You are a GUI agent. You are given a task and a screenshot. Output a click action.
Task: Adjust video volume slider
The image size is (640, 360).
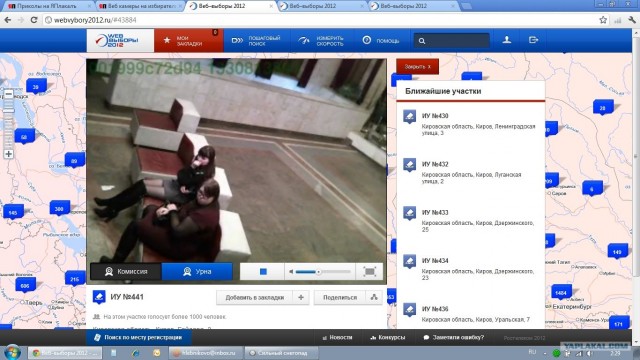pyautogui.click(x=323, y=271)
